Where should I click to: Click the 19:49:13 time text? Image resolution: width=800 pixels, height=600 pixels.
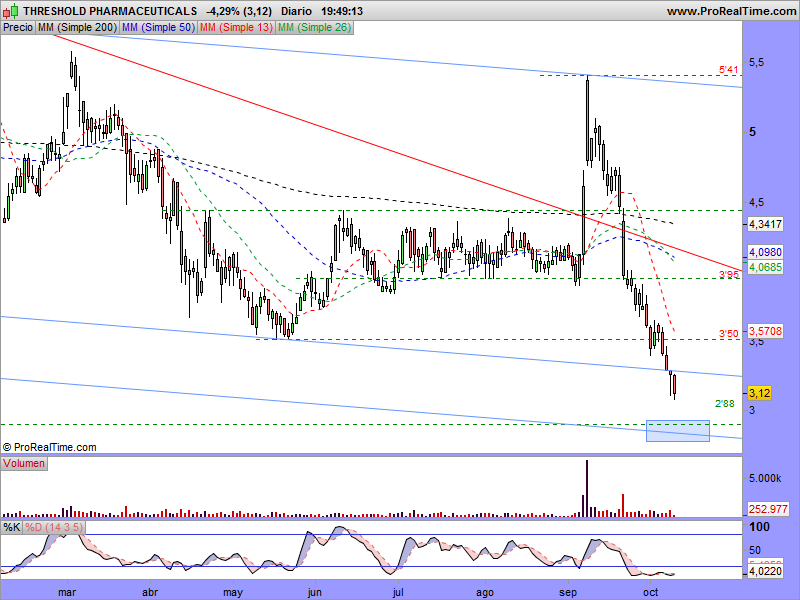pyautogui.click(x=342, y=11)
